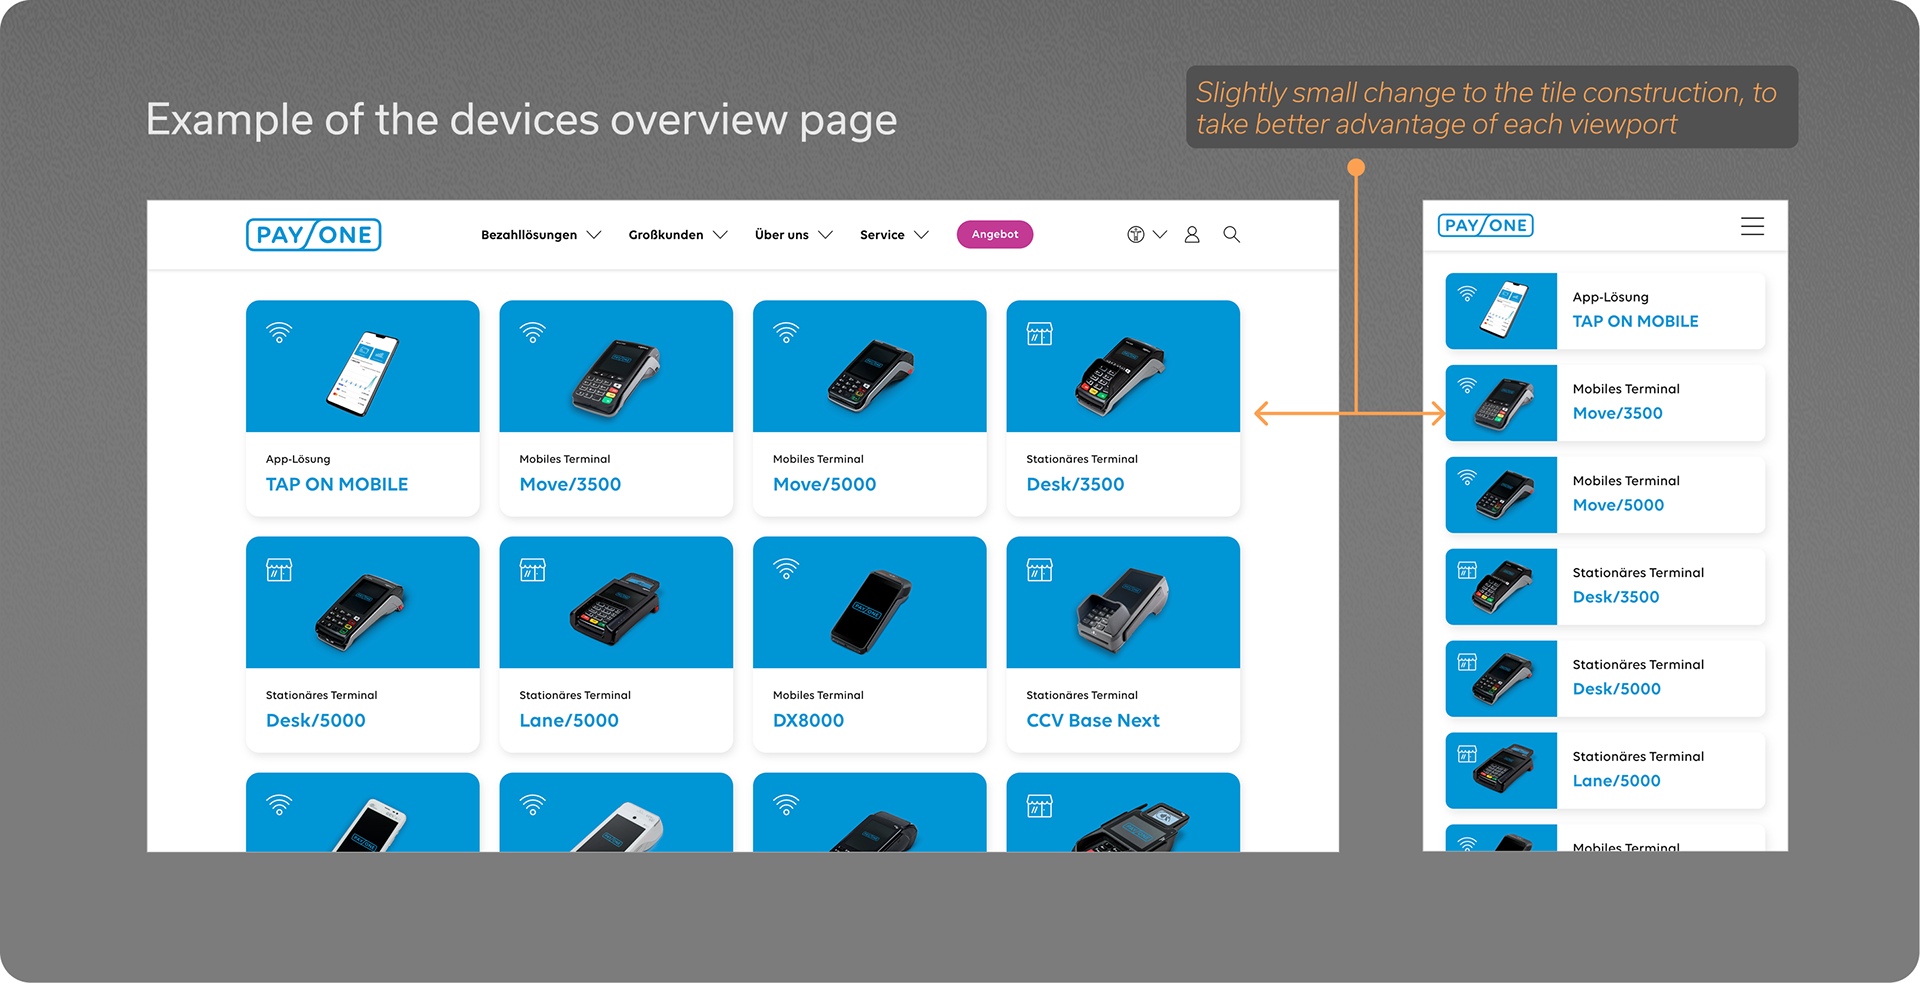1920x983 pixels.
Task: Click the PAYONE logo in desktop header
Action: (314, 235)
